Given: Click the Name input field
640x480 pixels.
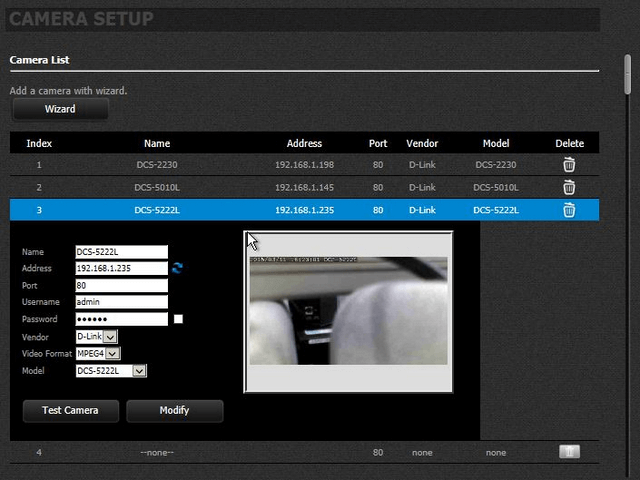Looking at the screenshot, I should pyautogui.click(x=122, y=252).
